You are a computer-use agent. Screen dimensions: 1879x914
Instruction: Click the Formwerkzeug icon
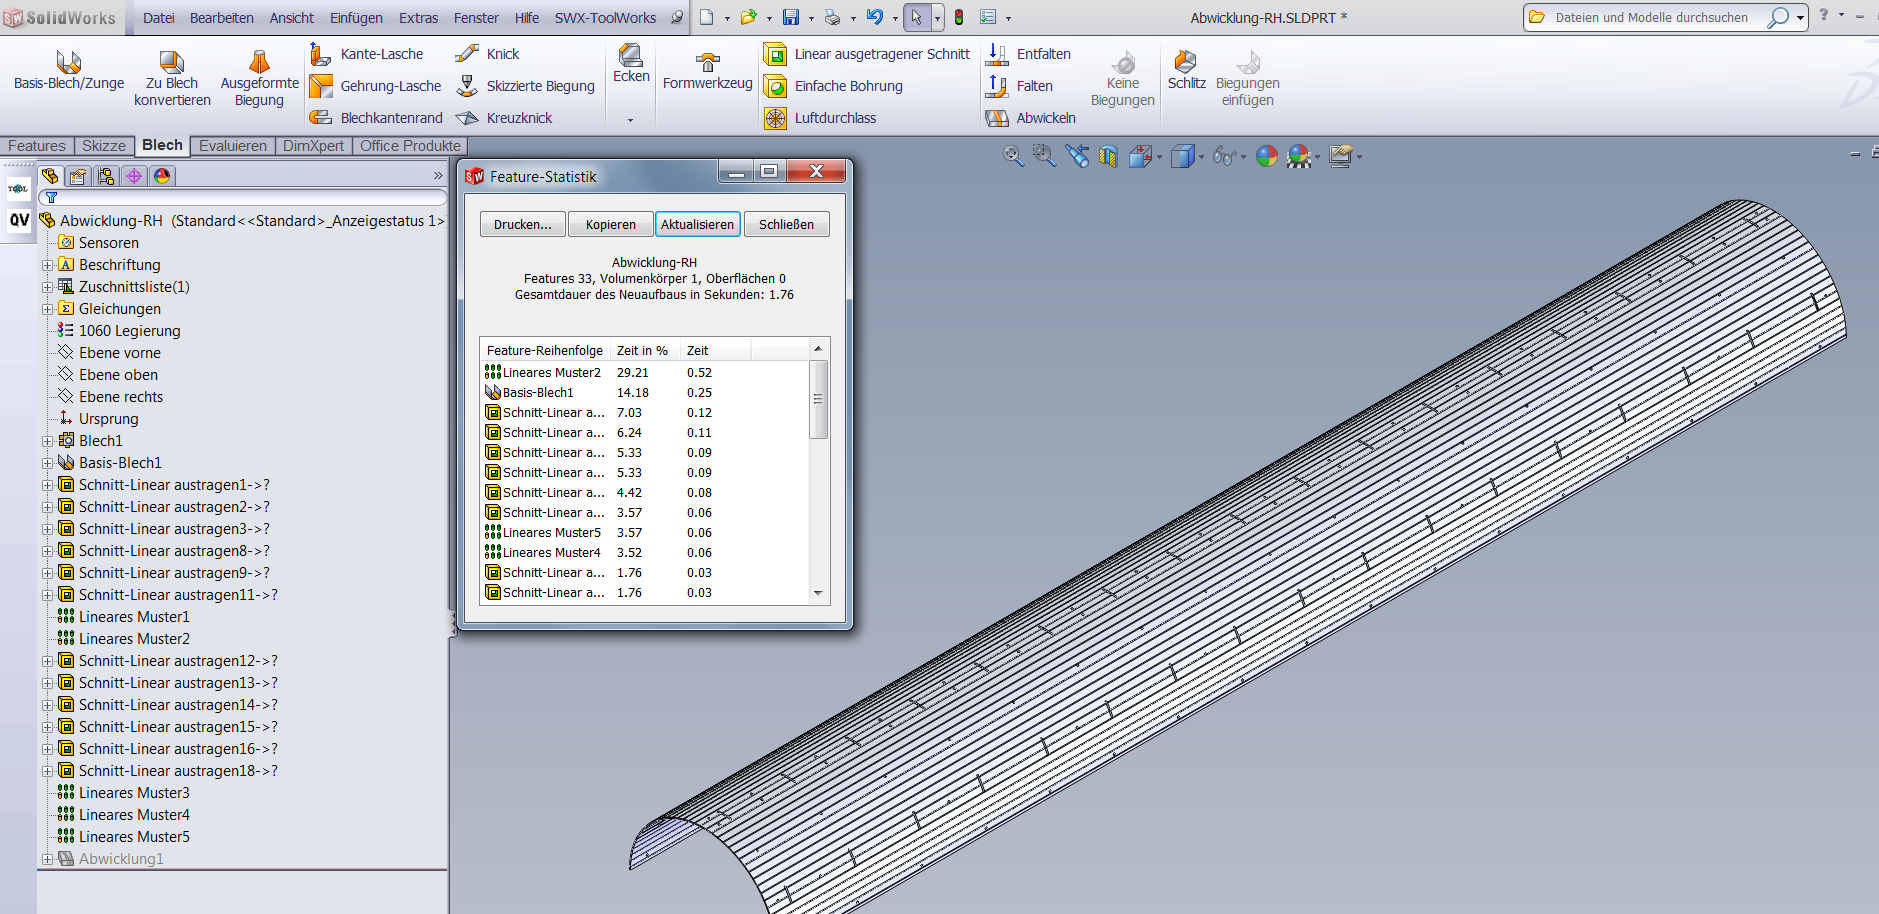tap(707, 63)
